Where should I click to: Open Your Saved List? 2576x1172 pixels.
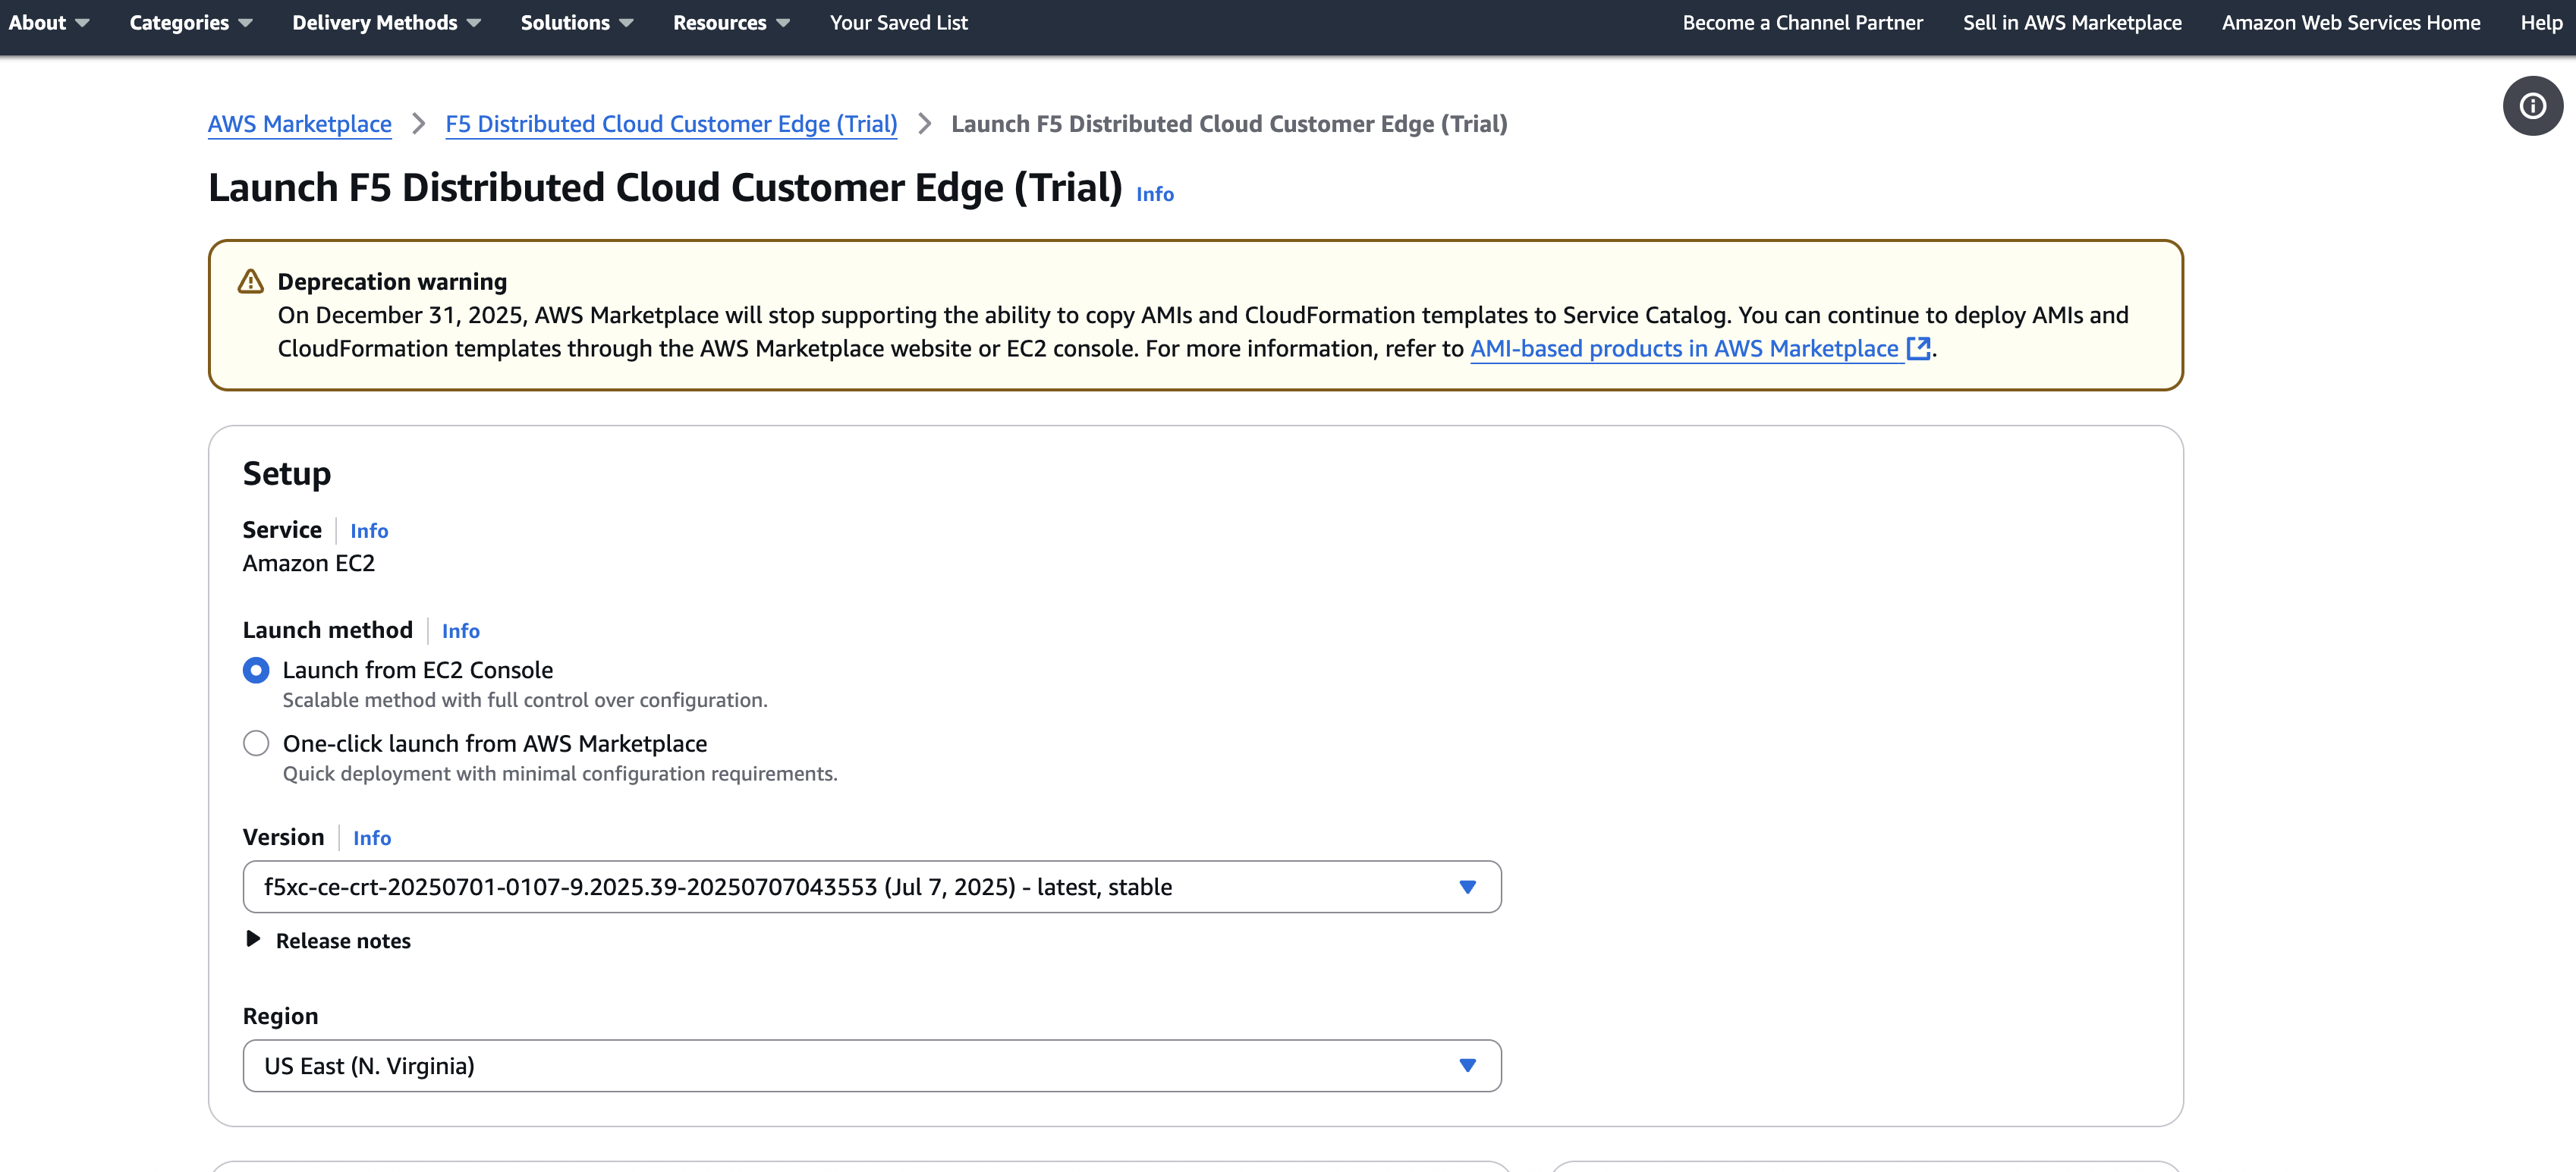click(x=897, y=22)
